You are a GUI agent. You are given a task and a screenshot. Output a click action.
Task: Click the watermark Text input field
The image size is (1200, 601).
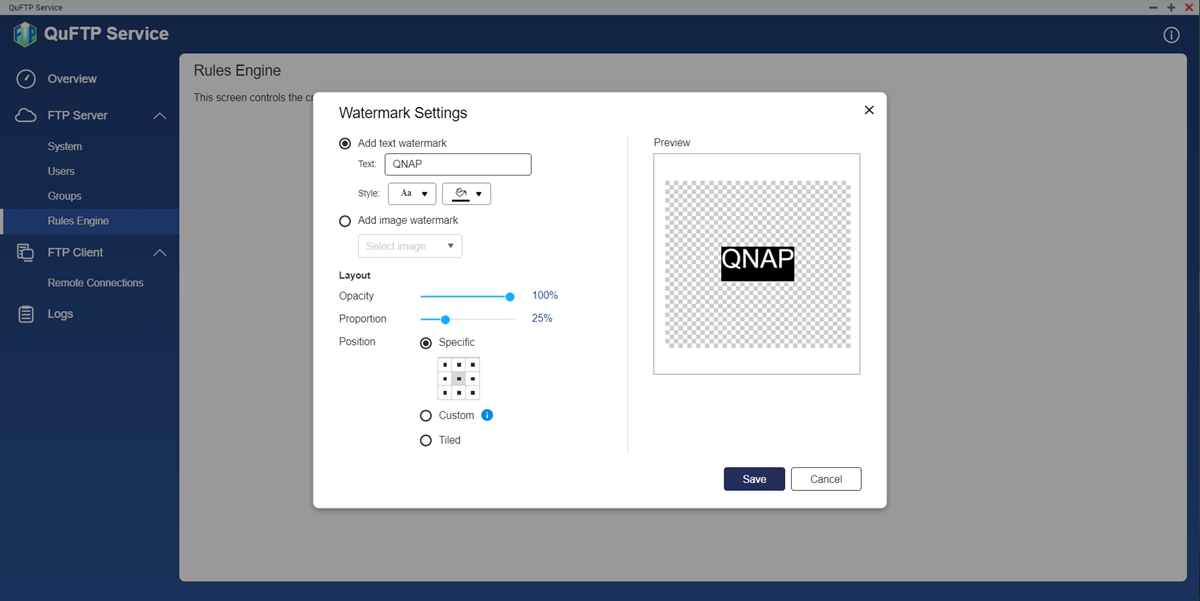[457, 164]
